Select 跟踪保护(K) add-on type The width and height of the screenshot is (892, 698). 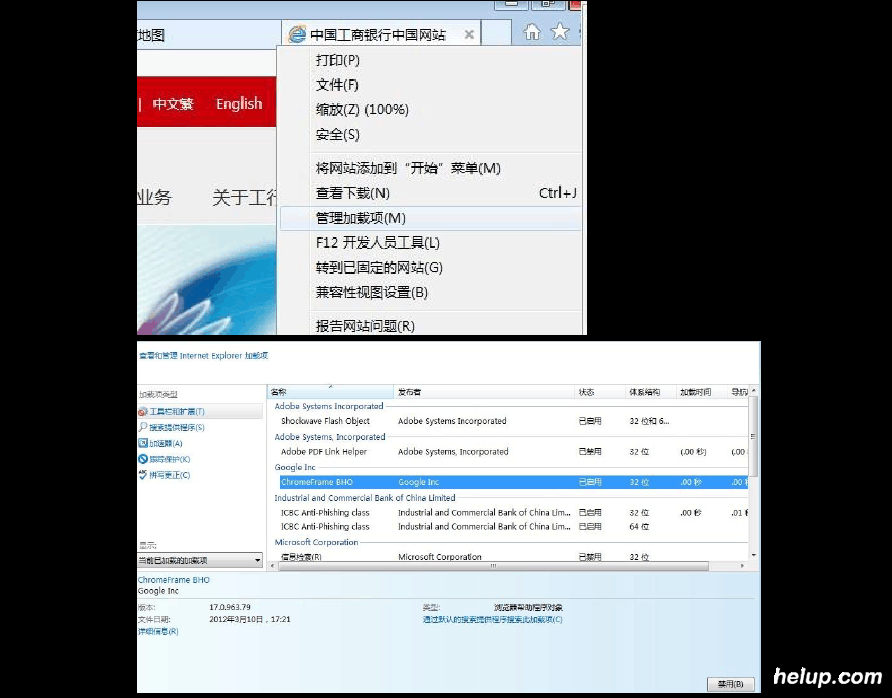(169, 459)
